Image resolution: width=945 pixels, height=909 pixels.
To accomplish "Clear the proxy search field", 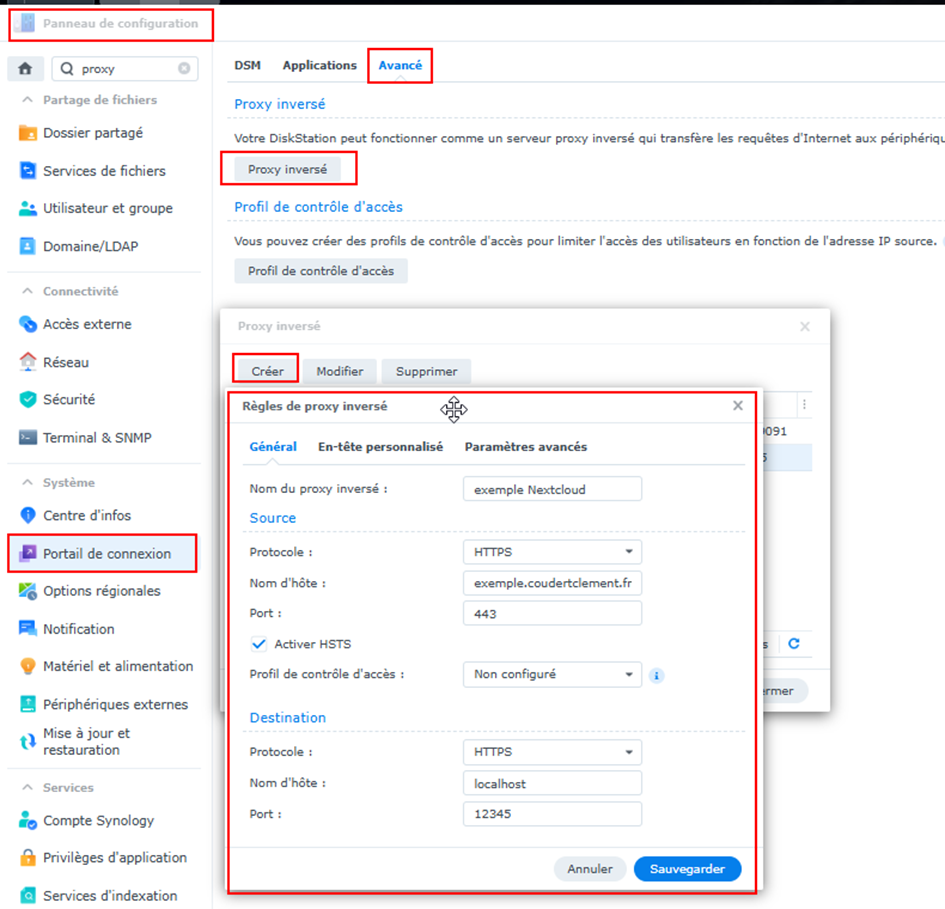I will click(184, 69).
